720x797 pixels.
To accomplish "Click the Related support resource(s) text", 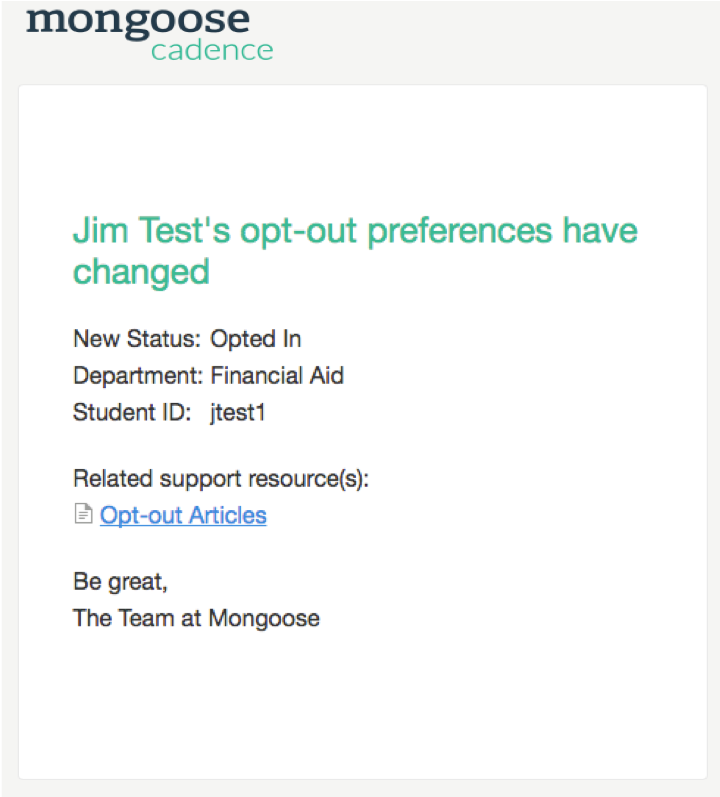I will click(x=221, y=479).
